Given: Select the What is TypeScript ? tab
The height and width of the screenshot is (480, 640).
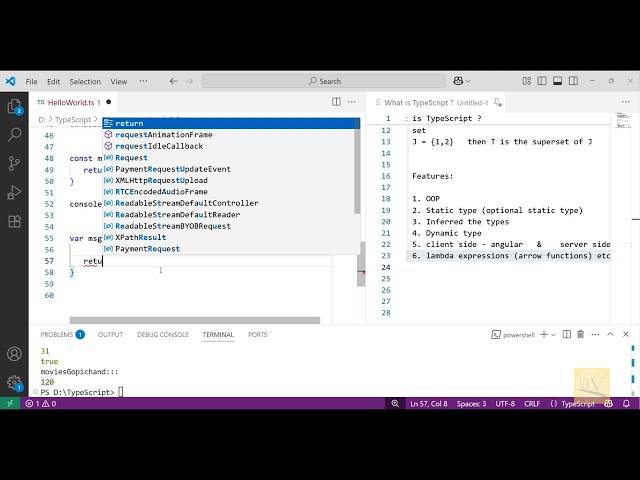Looking at the screenshot, I should coord(435,102).
